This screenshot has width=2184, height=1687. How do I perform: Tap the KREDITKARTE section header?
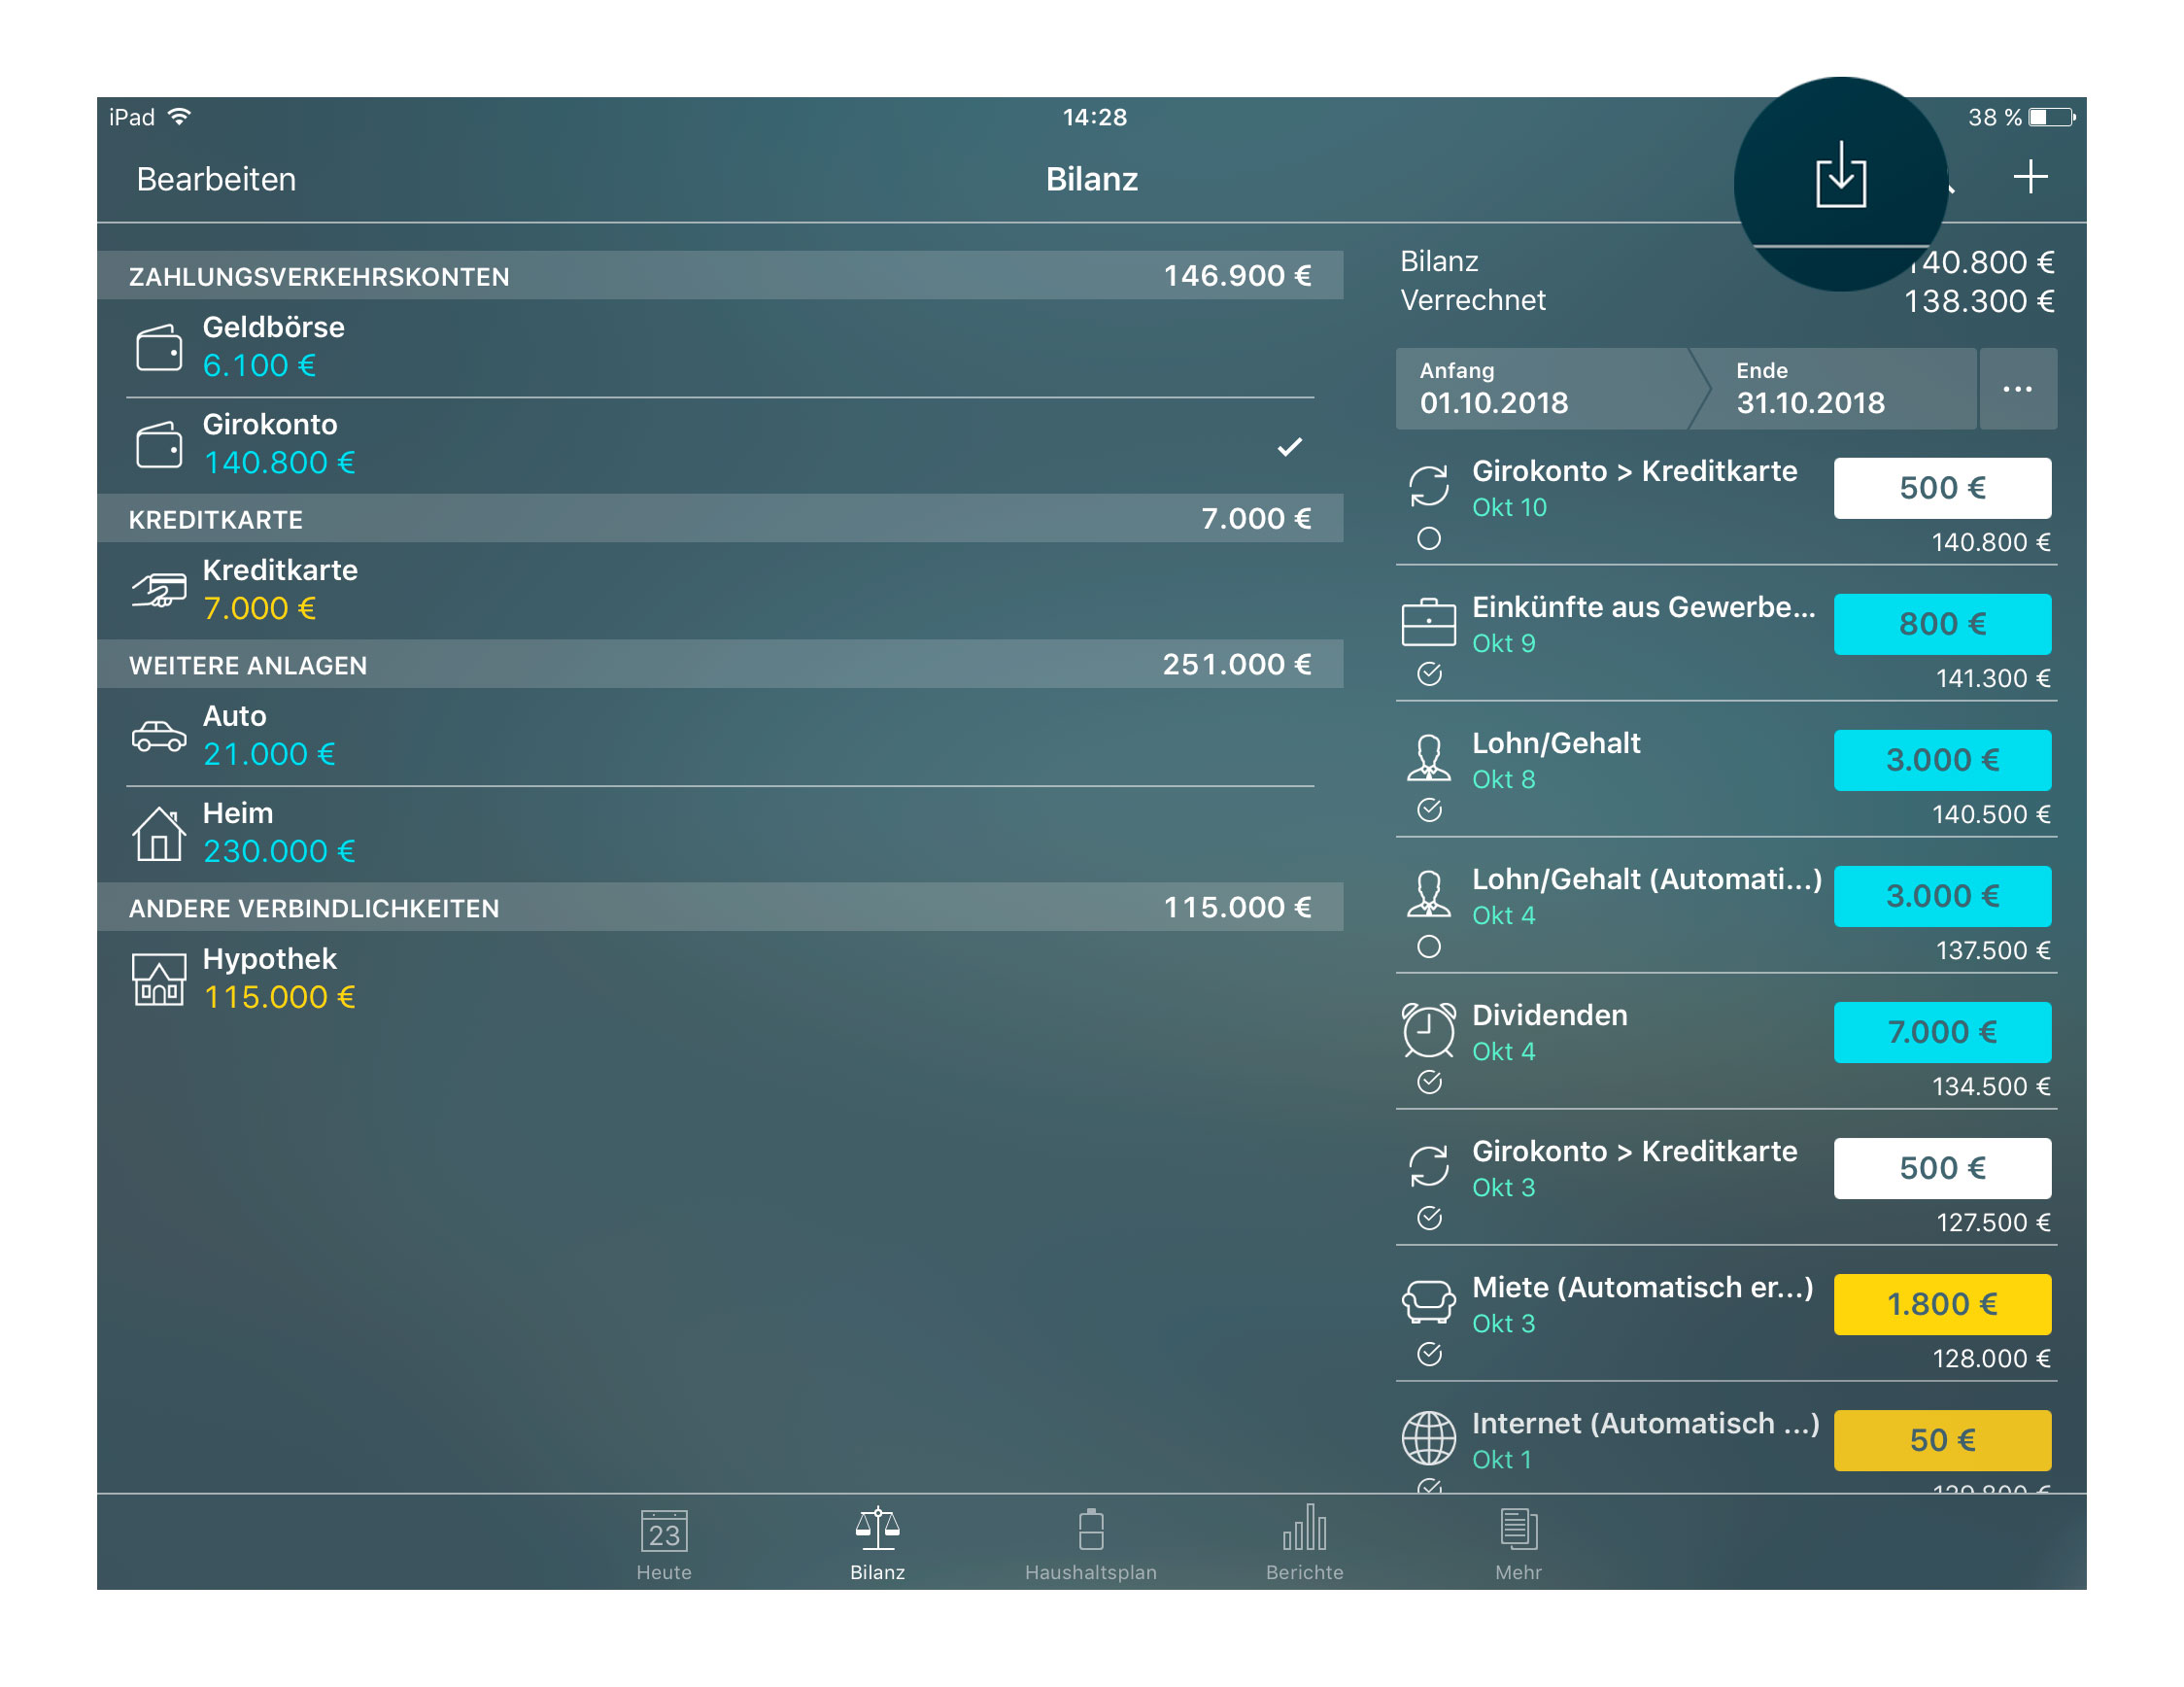point(720,518)
